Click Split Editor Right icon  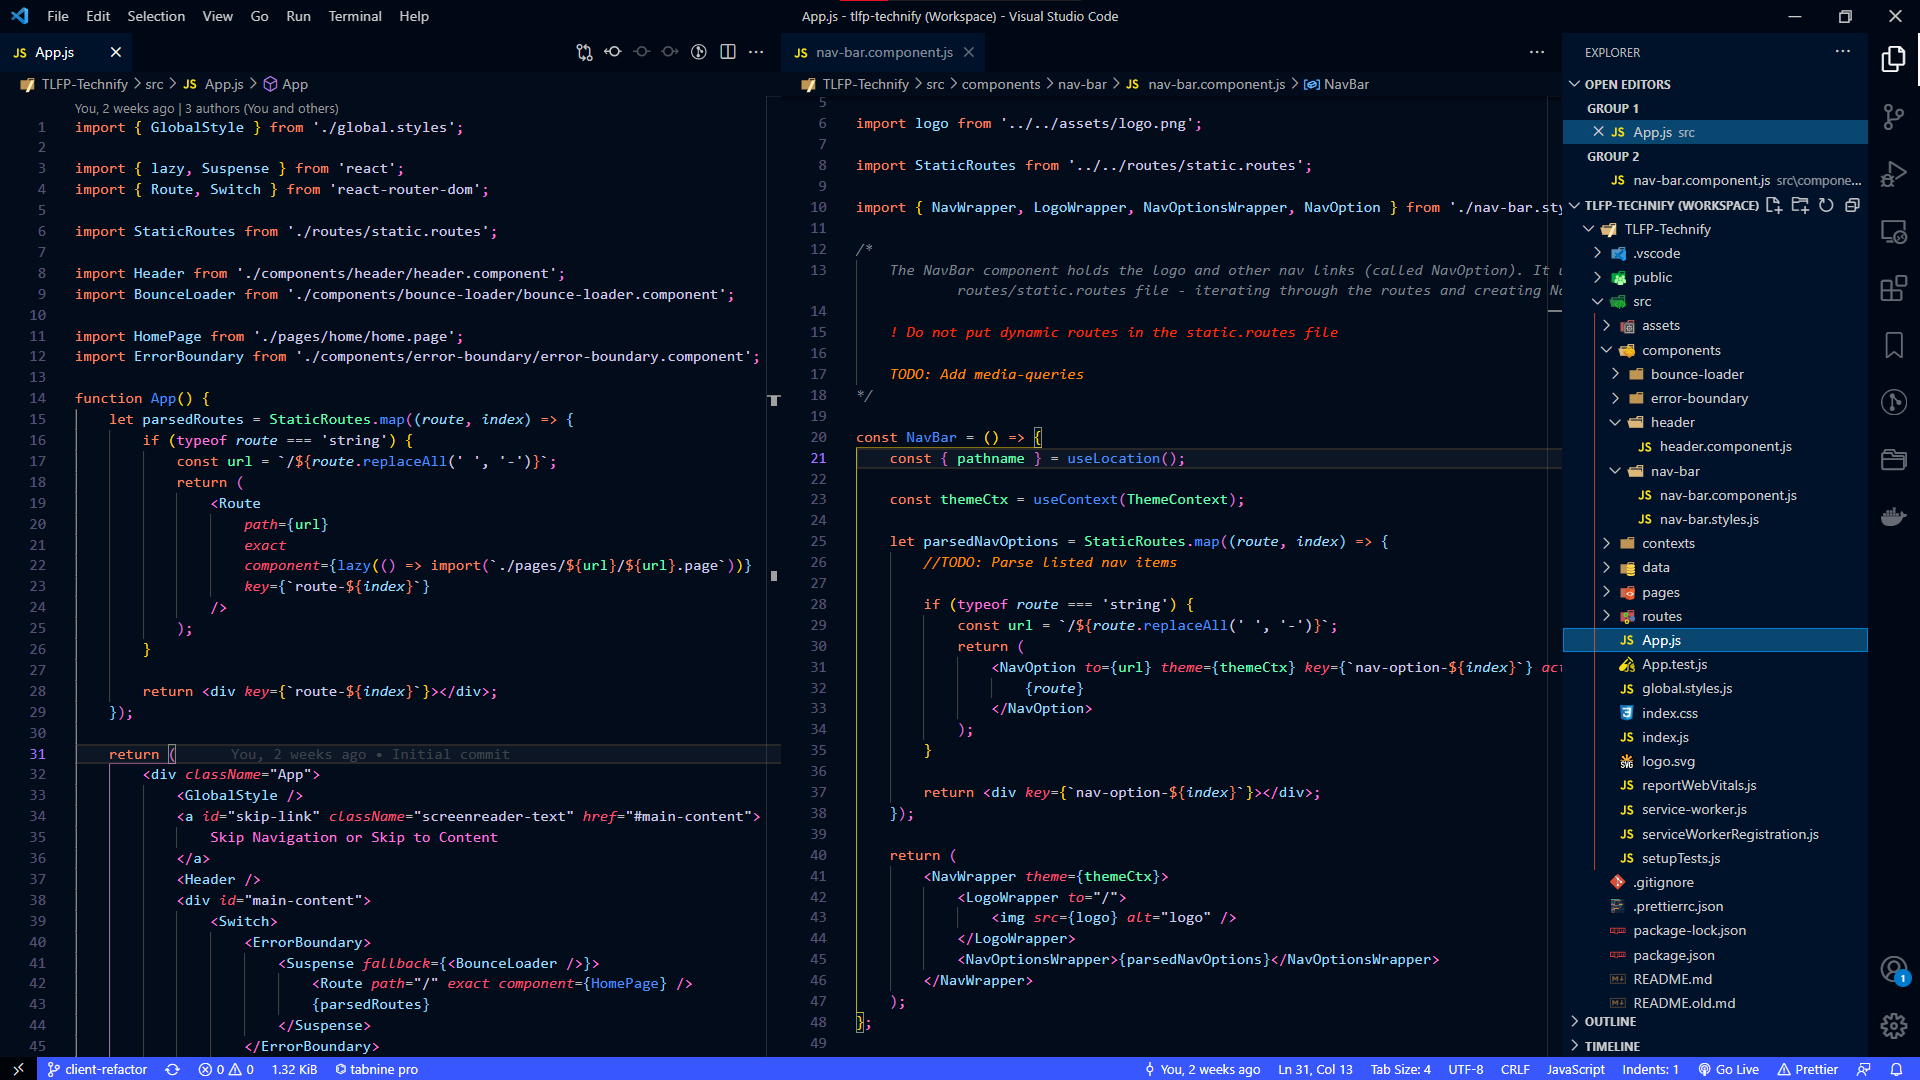(x=728, y=52)
